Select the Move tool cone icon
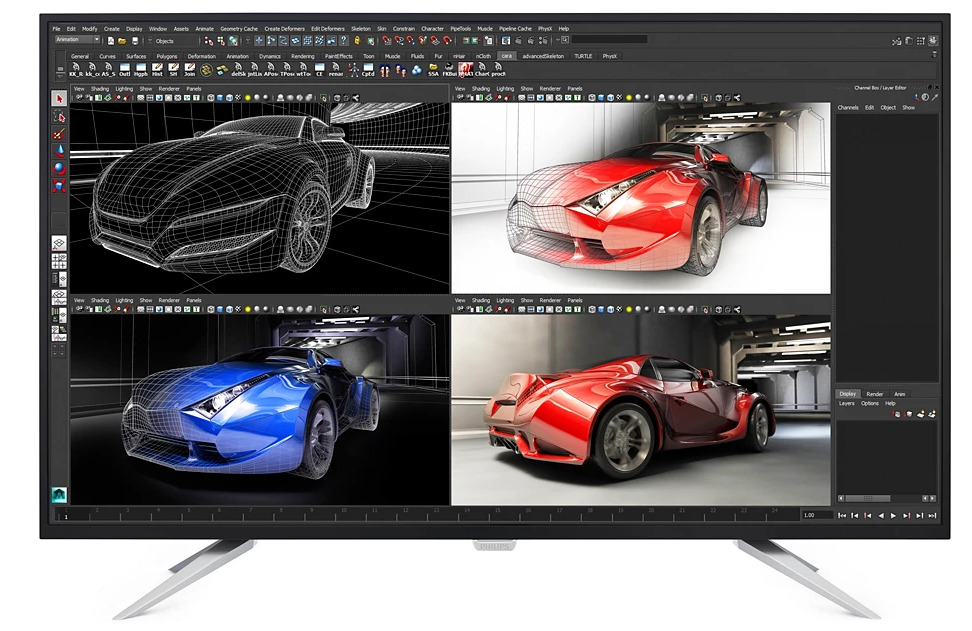 pyautogui.click(x=59, y=151)
